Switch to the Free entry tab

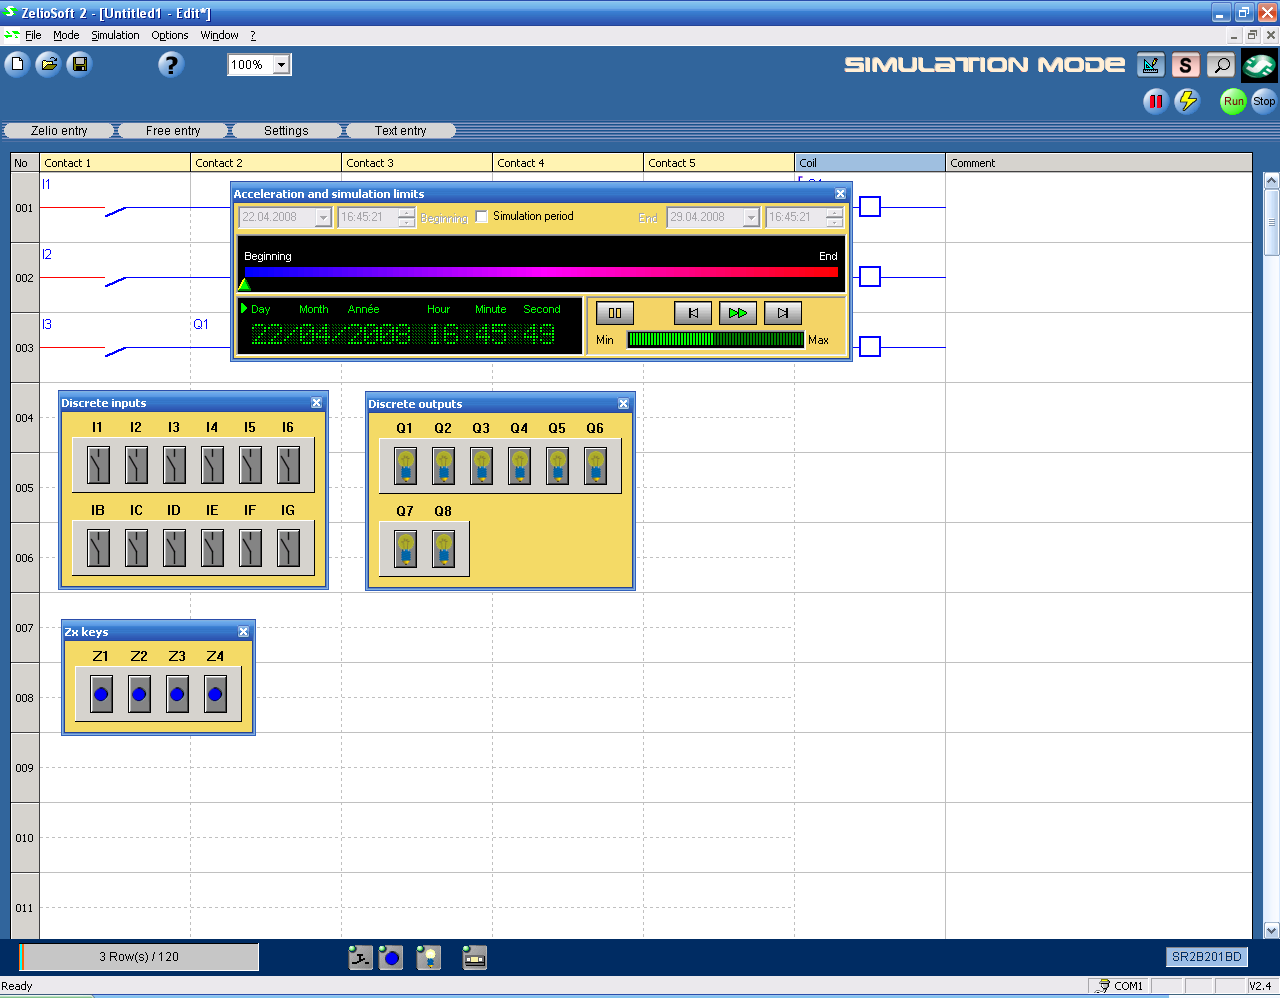(173, 131)
